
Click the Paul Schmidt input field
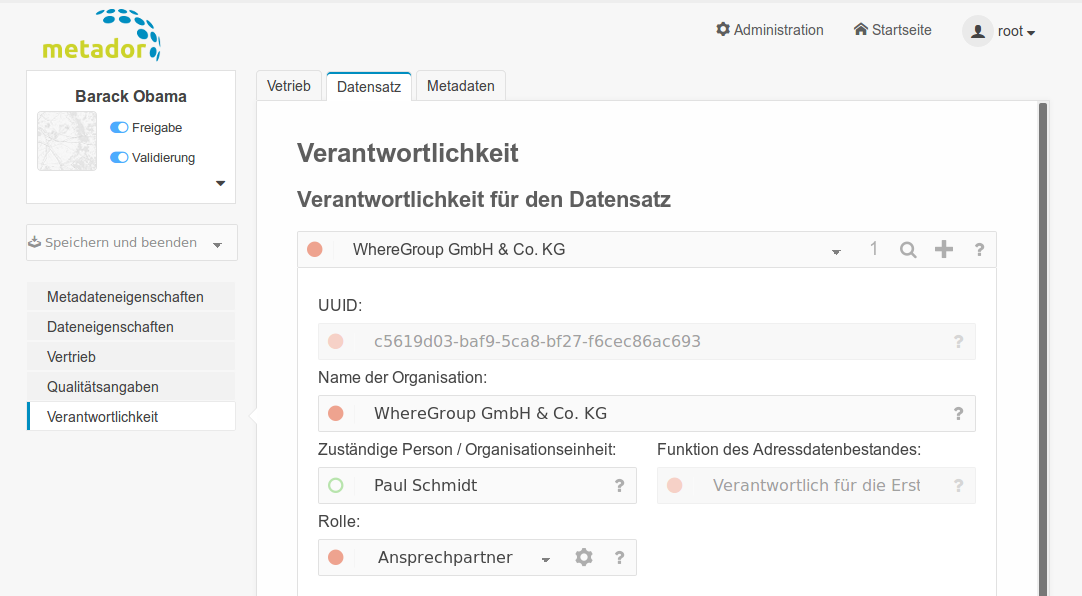[x=477, y=486]
